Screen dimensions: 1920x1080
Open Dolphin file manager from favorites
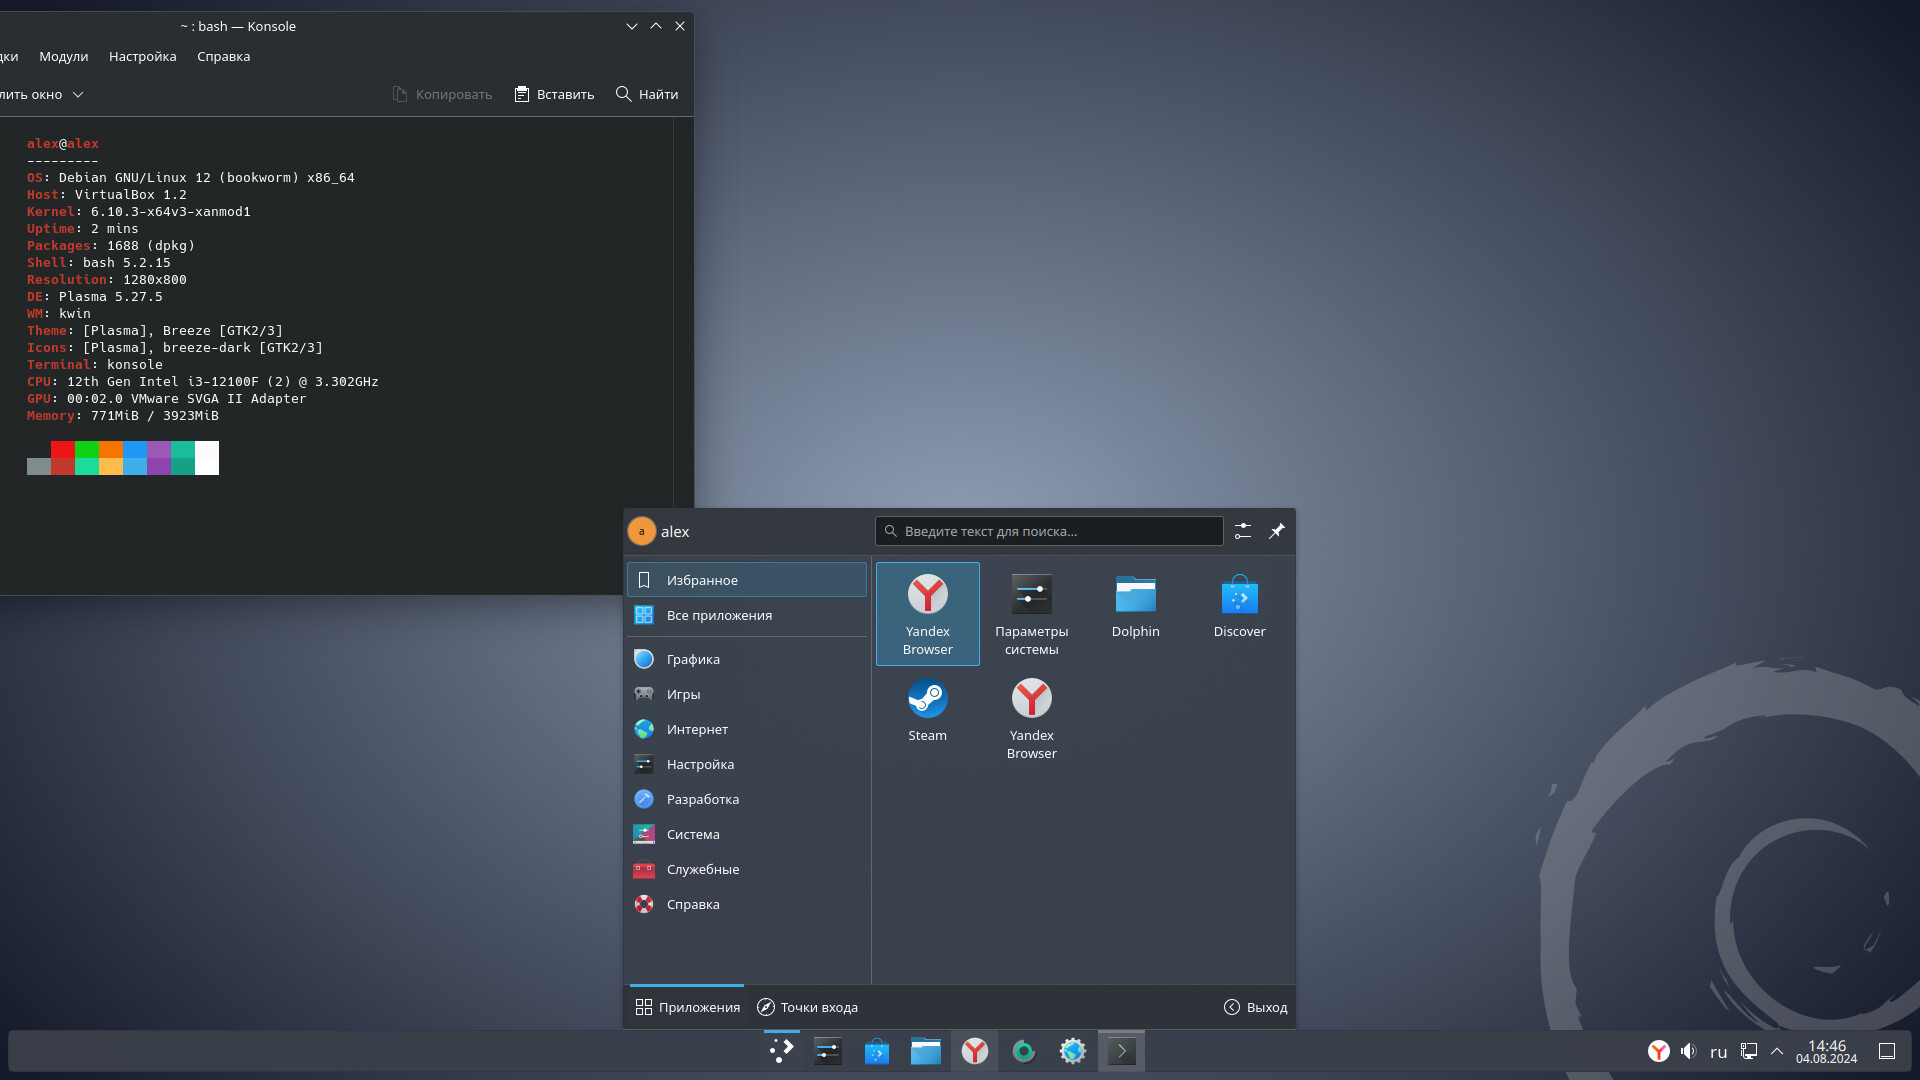[1135, 613]
